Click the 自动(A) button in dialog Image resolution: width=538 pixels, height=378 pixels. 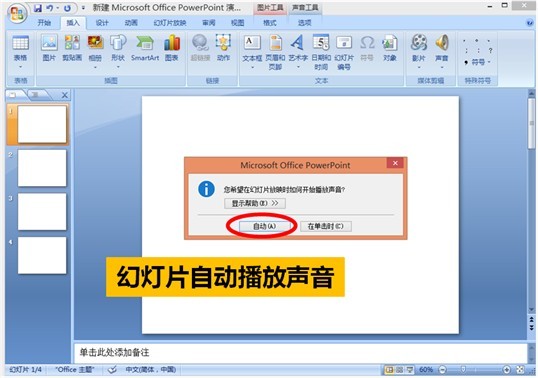pos(265,226)
